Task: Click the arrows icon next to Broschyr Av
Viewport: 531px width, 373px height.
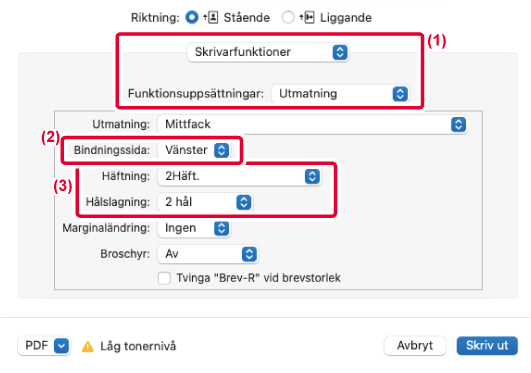Action: point(249,254)
